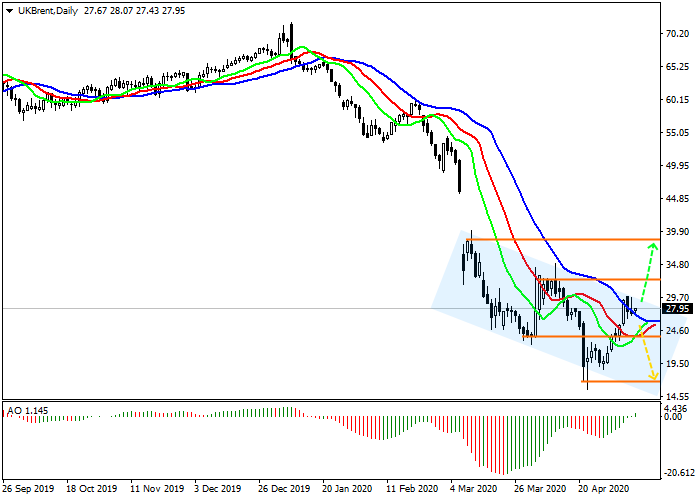
Task: Click the 4 Mar 2020 date label
Action: (474, 490)
